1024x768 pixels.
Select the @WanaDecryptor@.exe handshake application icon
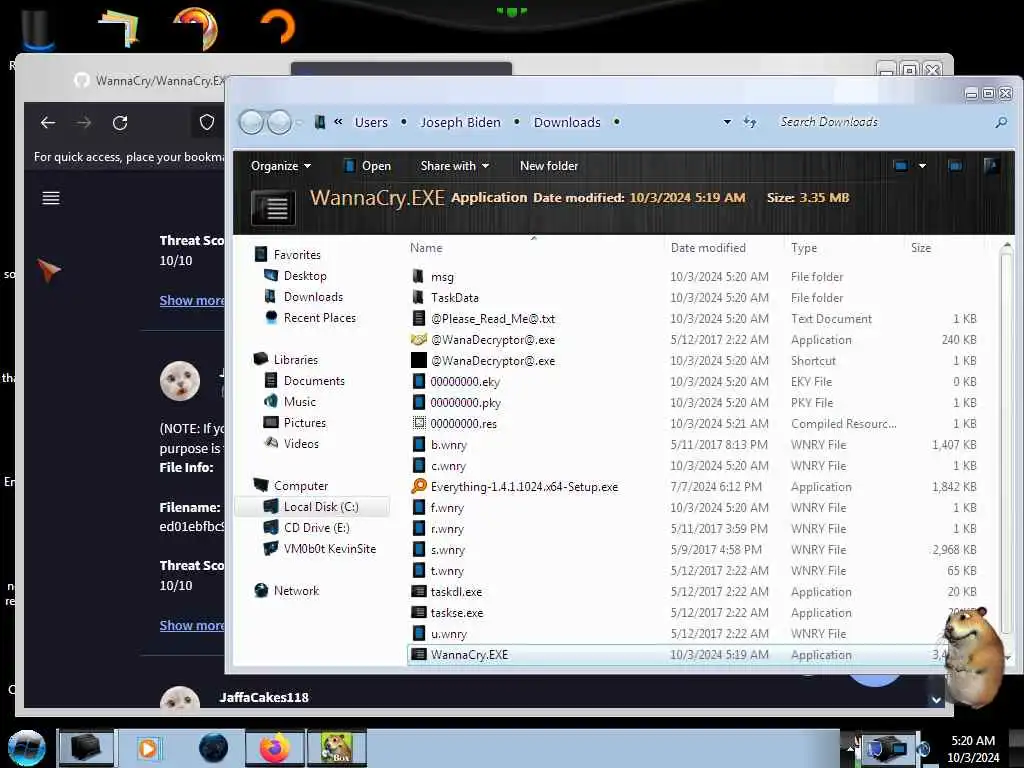419,340
